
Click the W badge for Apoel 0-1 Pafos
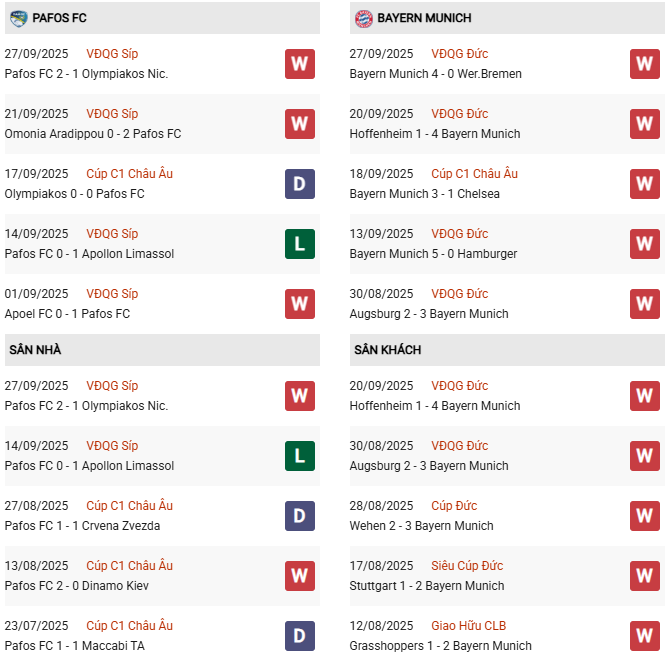[x=299, y=304]
